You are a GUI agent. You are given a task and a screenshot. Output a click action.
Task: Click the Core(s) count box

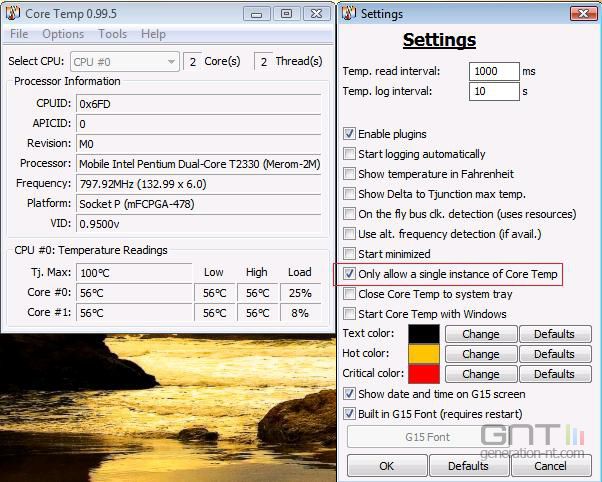193,62
